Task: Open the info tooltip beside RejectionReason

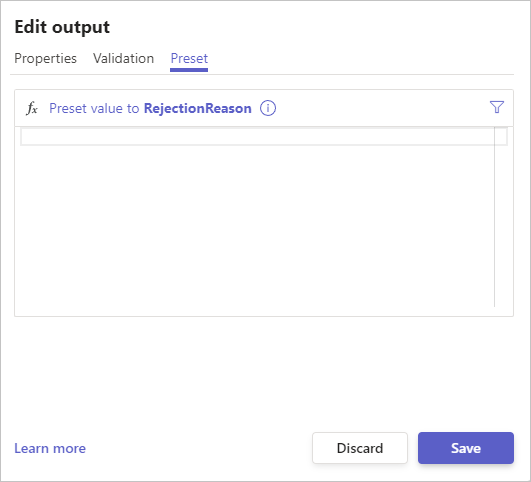Action: pos(268,108)
